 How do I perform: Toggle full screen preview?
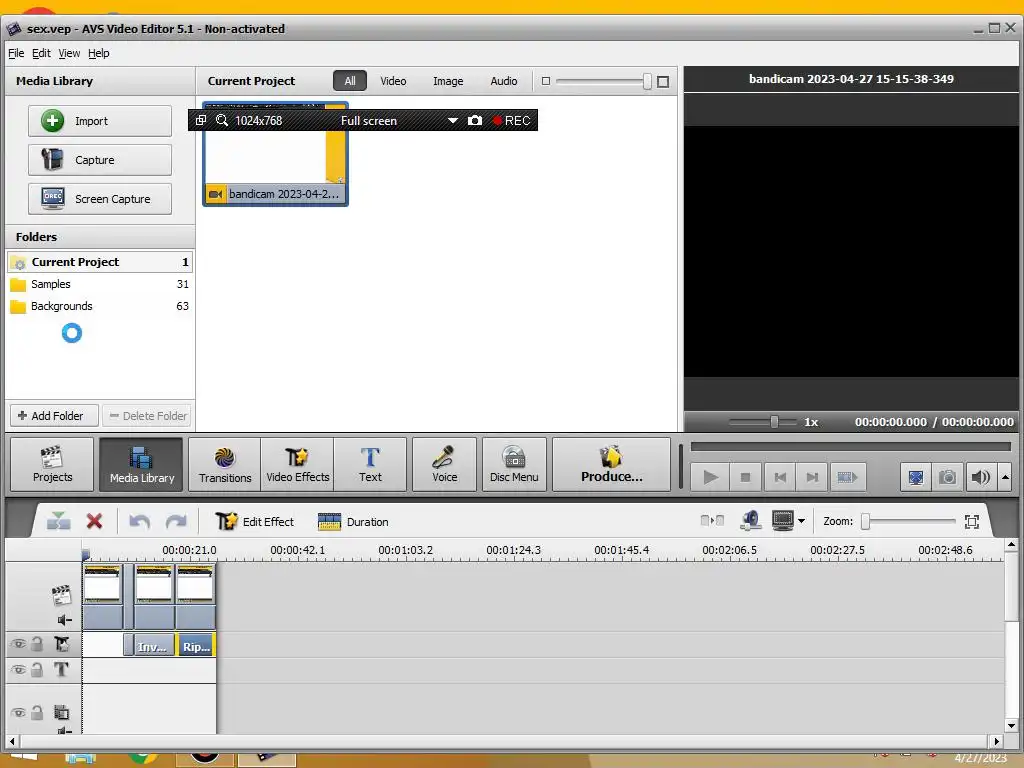(916, 477)
